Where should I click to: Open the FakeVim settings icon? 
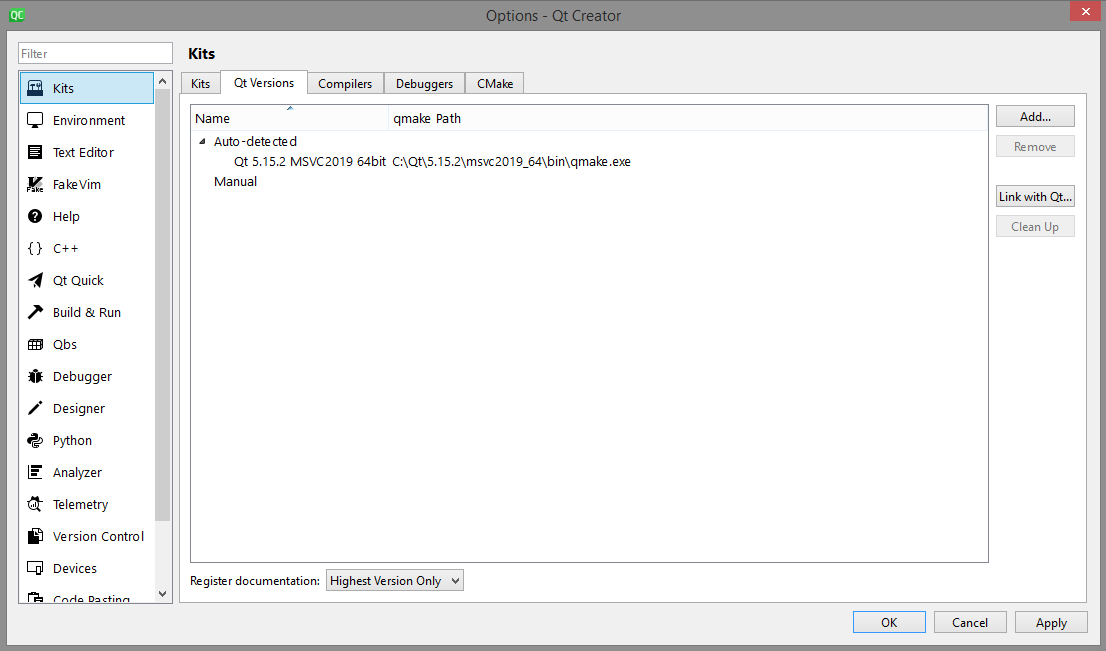pos(35,184)
